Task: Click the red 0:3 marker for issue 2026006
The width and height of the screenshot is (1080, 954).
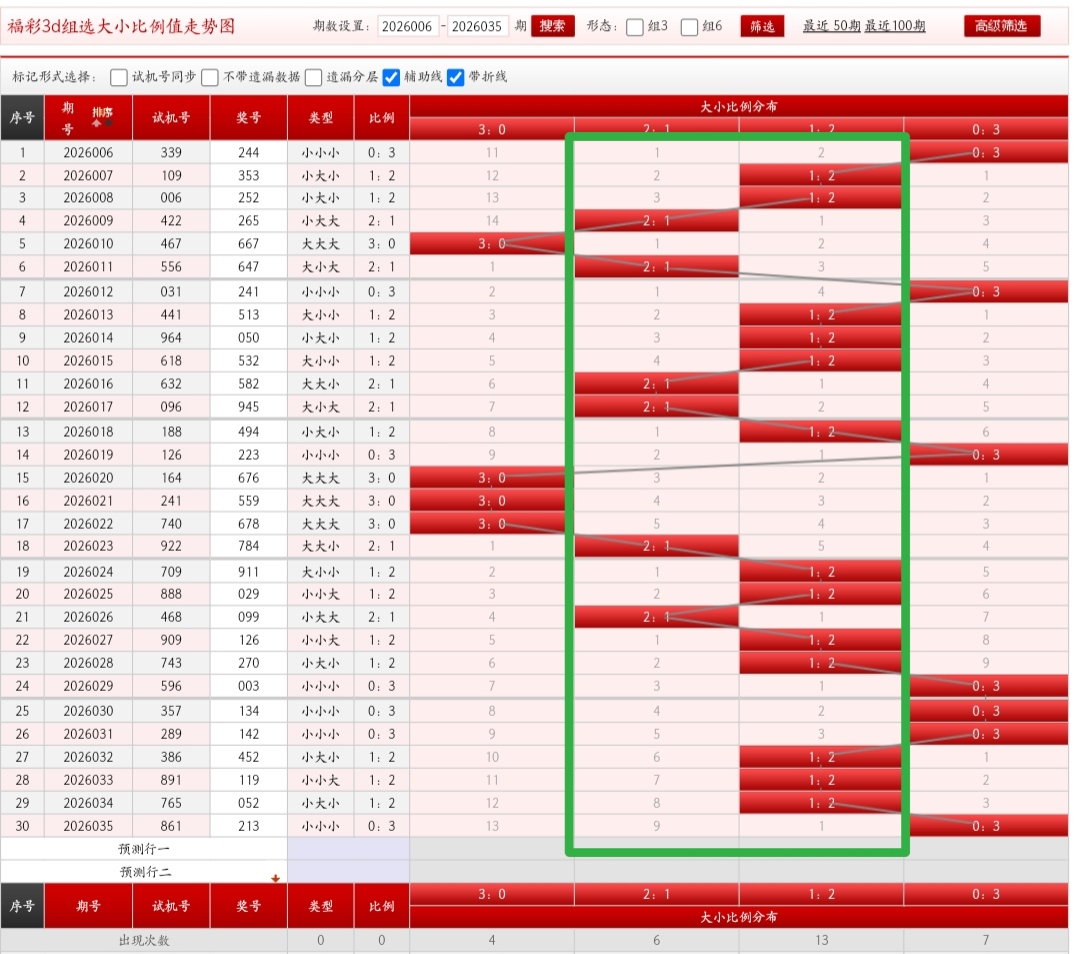Action: point(985,153)
